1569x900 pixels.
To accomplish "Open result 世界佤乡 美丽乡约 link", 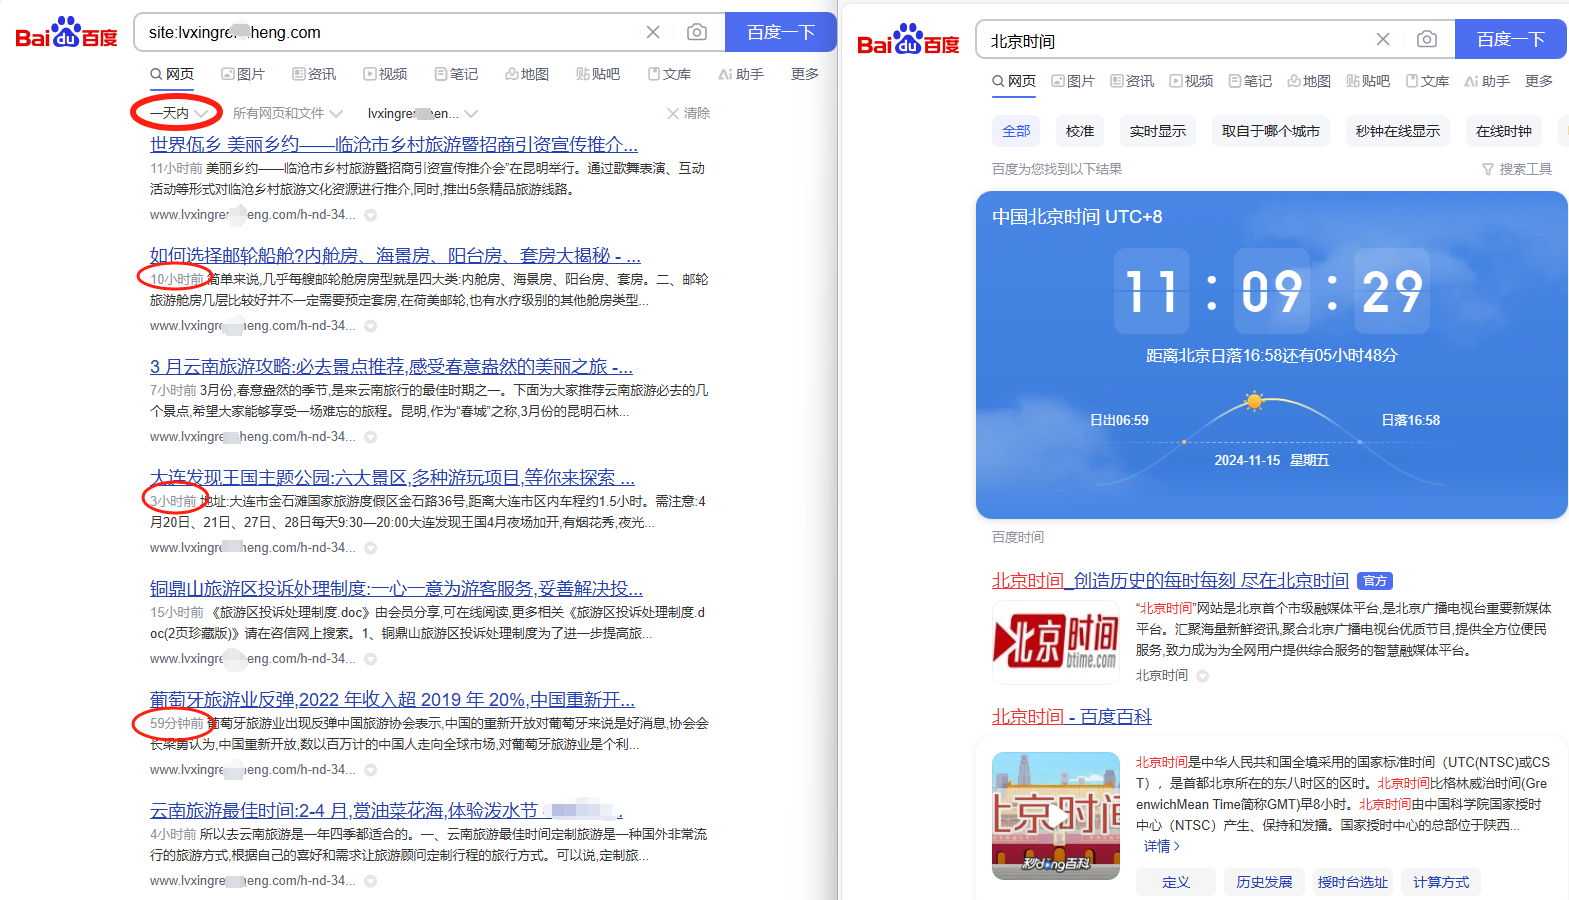I will click(x=394, y=144).
